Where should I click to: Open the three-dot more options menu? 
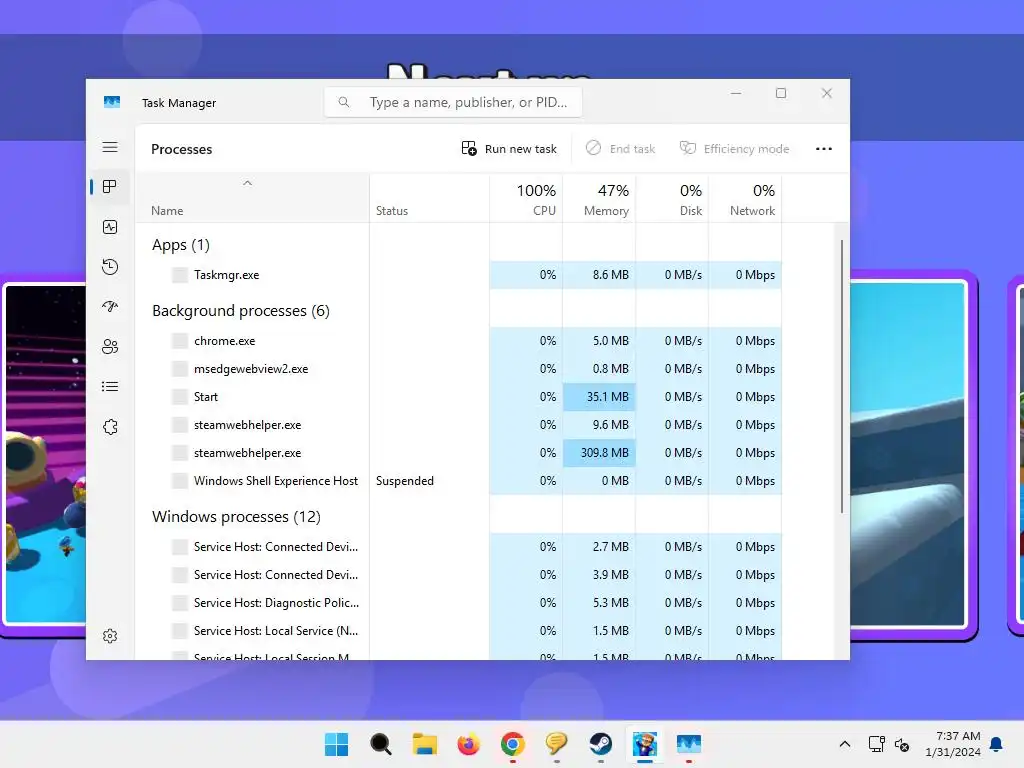tap(824, 149)
